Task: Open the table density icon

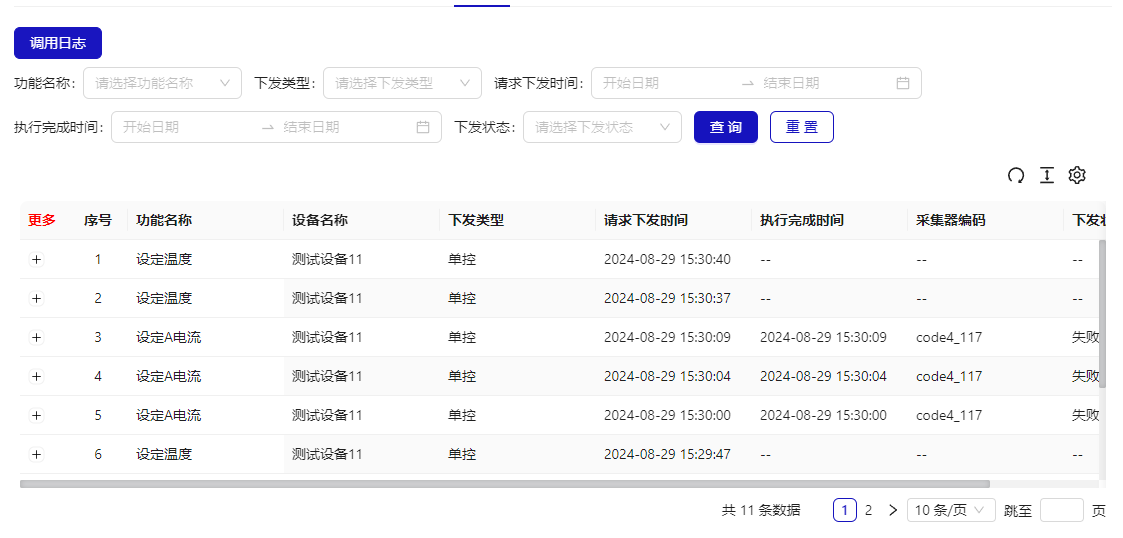Action: (x=1046, y=176)
